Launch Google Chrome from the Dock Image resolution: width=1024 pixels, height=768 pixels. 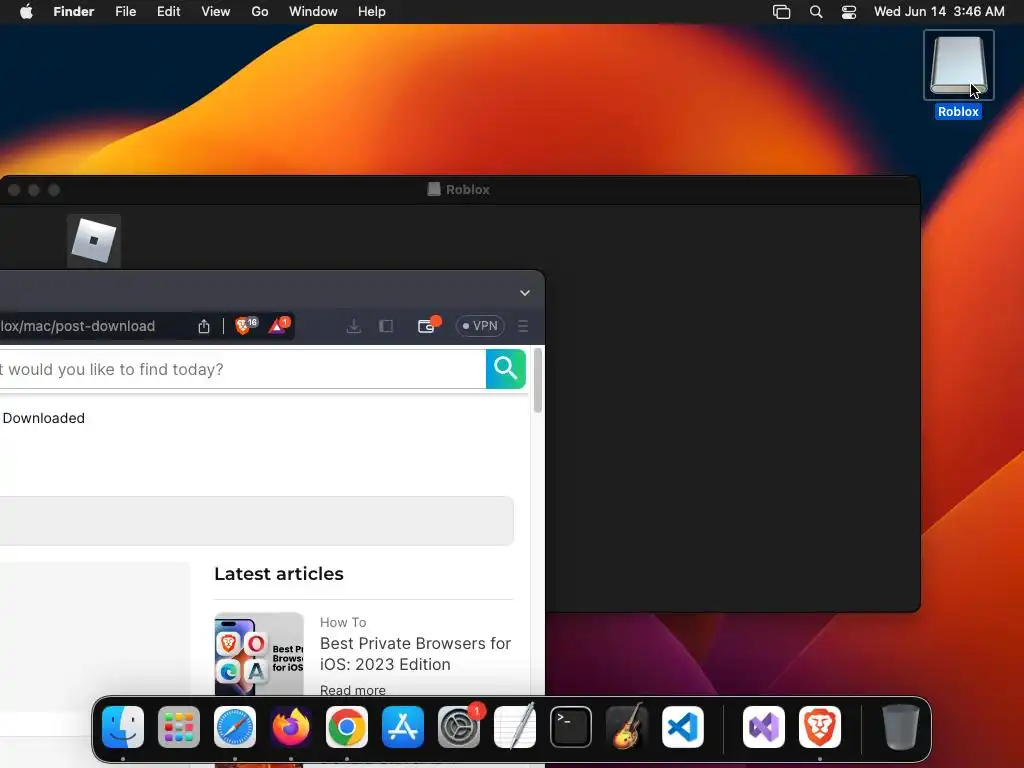tap(347, 727)
